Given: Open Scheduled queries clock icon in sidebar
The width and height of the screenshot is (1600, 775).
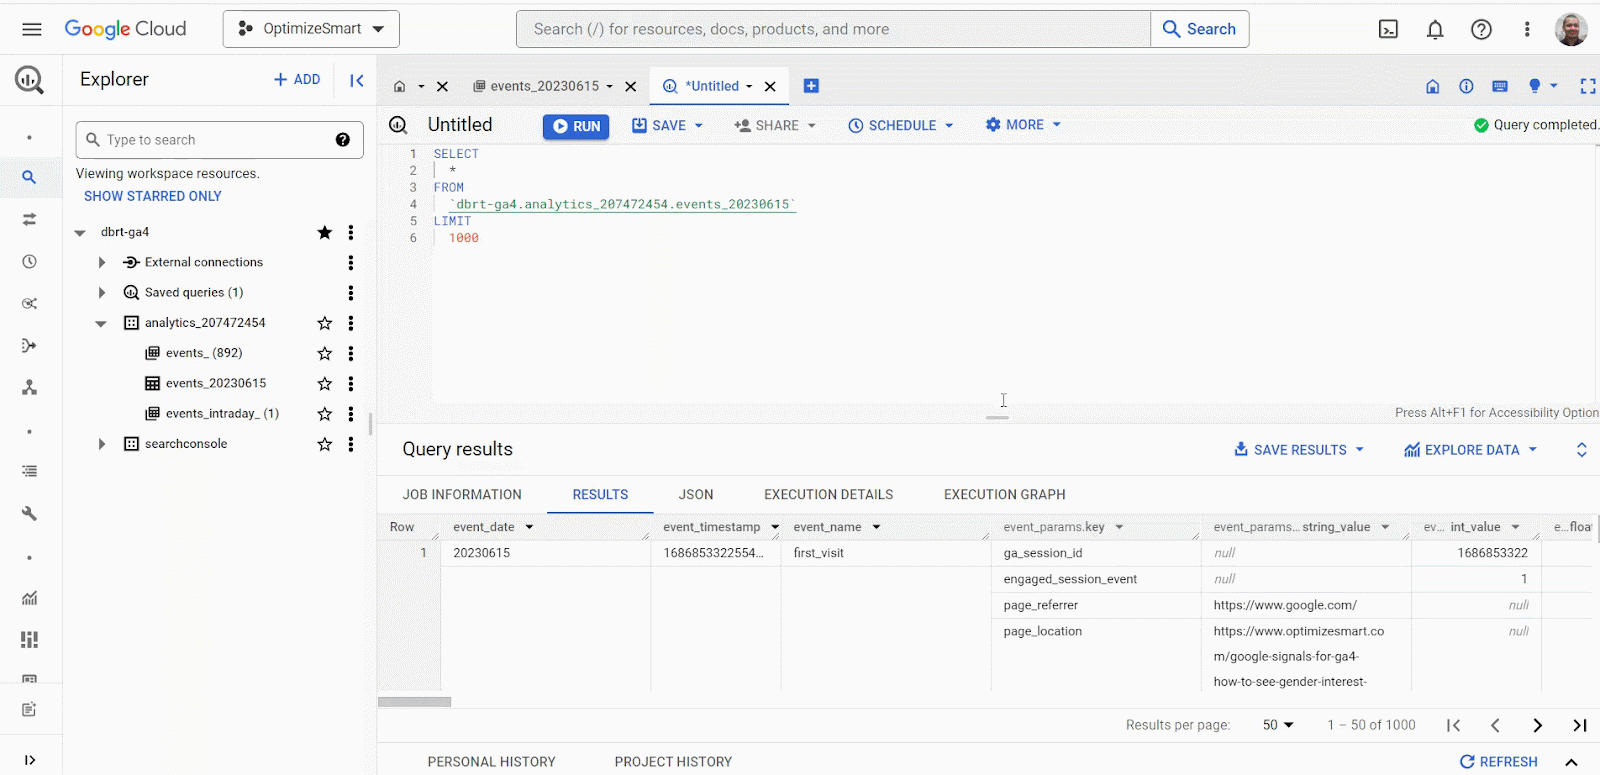Looking at the screenshot, I should (x=29, y=261).
